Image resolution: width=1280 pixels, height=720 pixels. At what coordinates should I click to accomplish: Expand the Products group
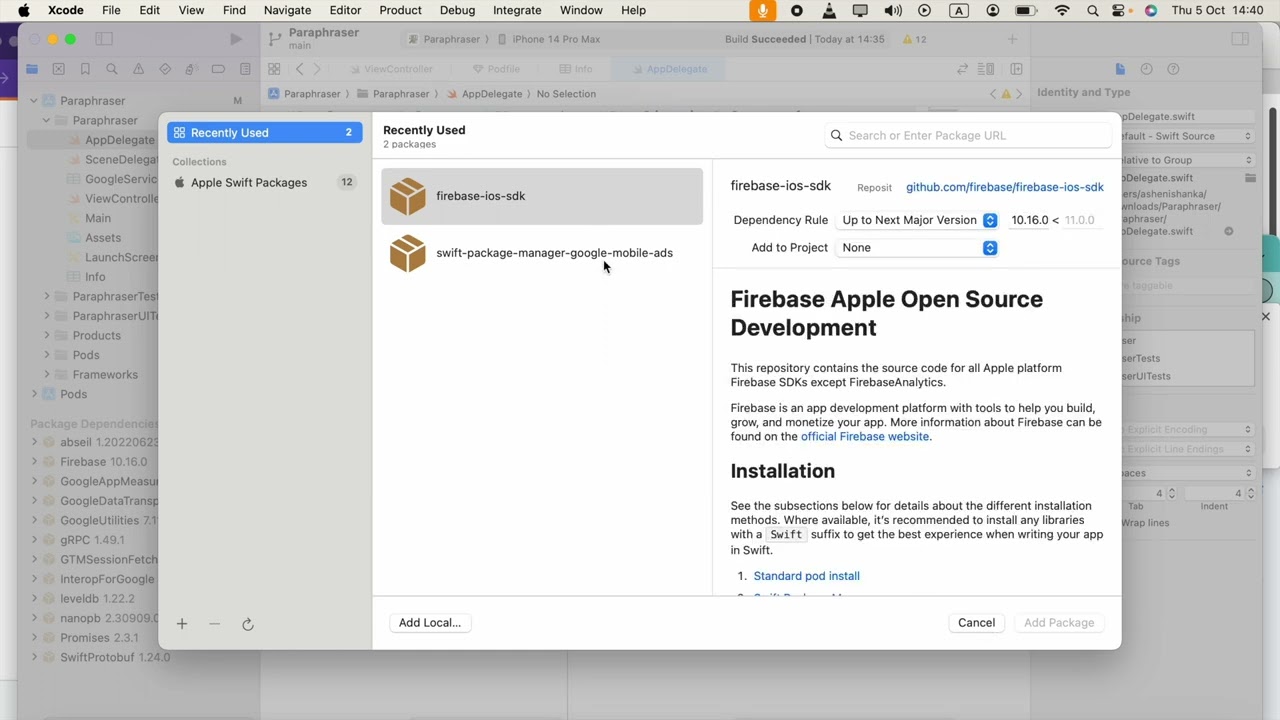47,335
